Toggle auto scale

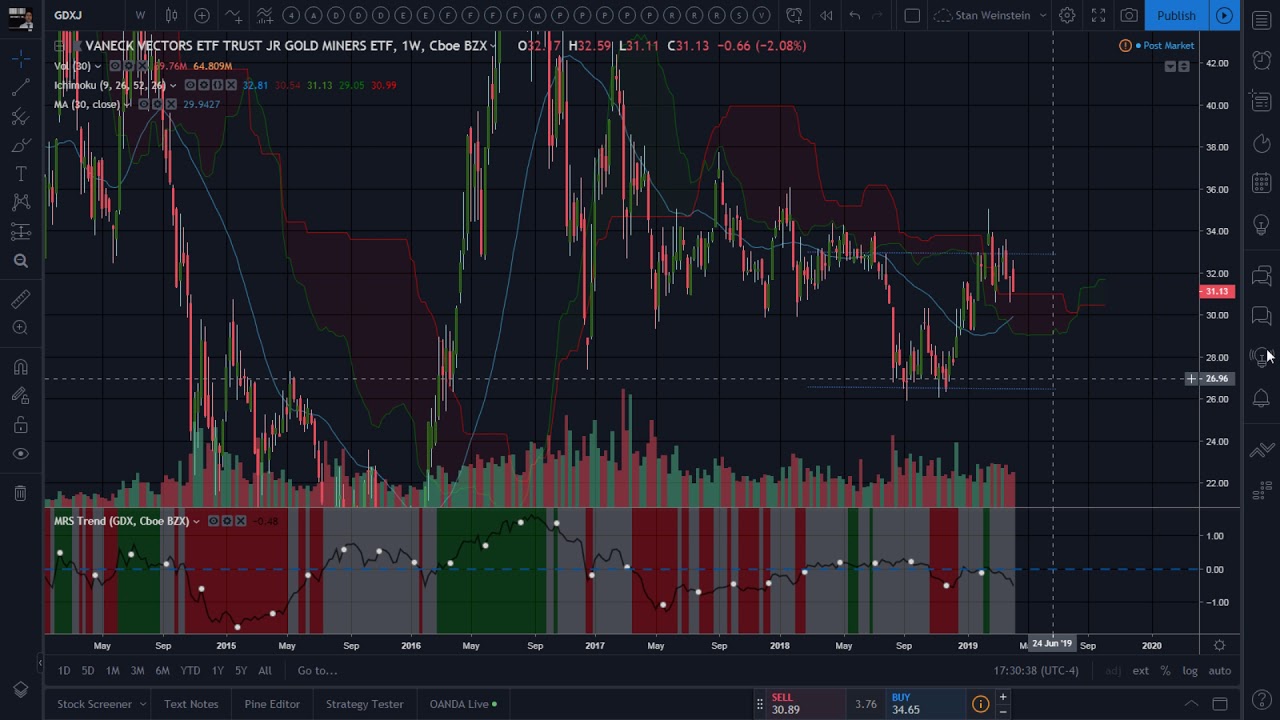pyautogui.click(x=1220, y=671)
